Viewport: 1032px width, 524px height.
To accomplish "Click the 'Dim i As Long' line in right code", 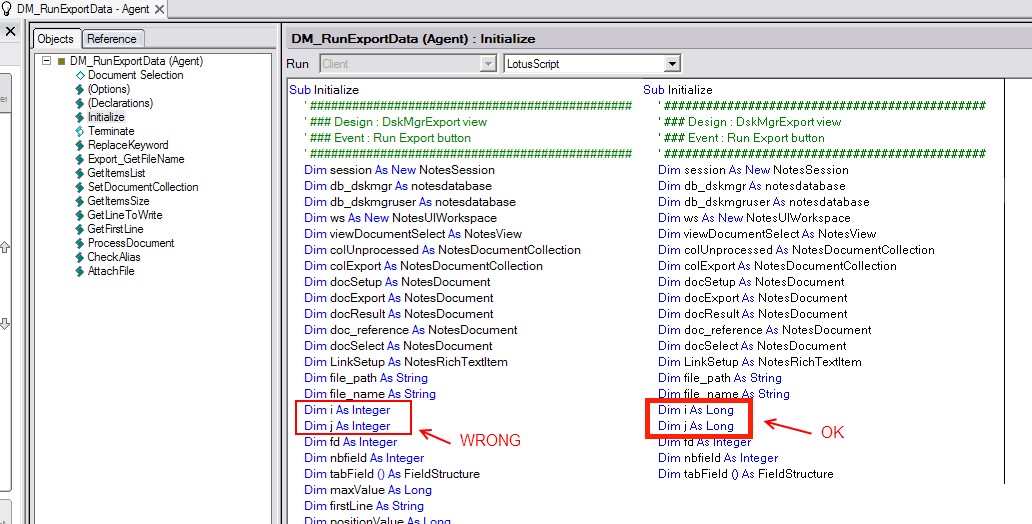I will 696,410.
